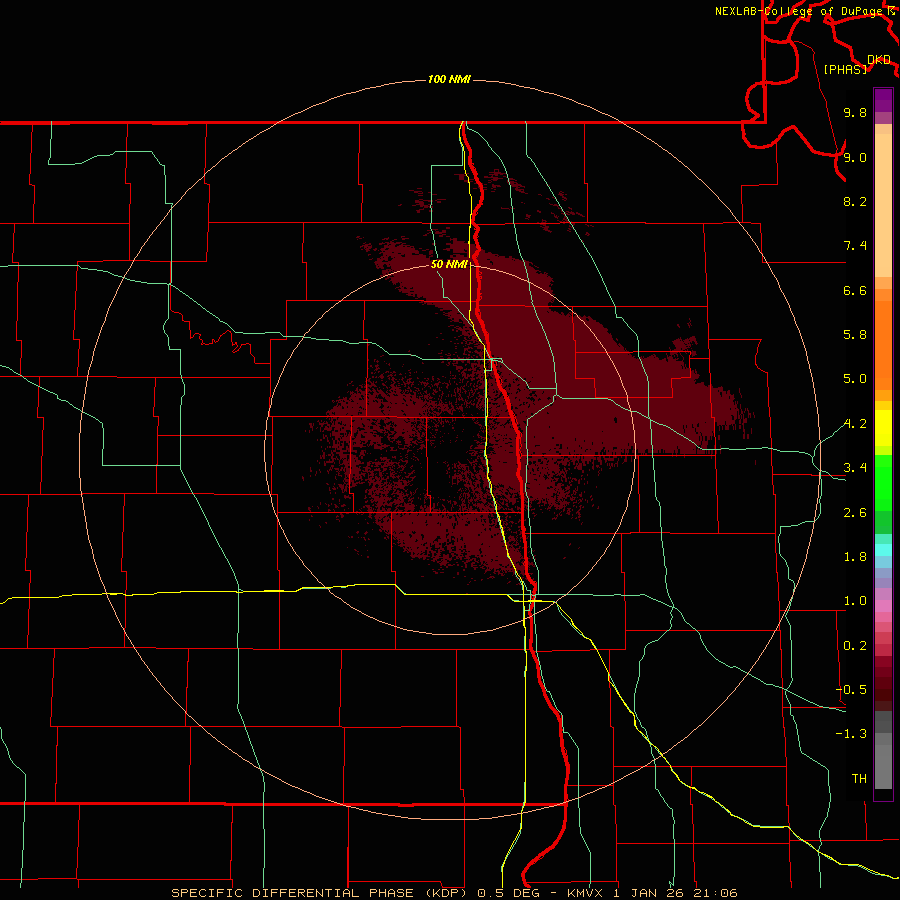Pick the bright orange color bar segment

click(883, 346)
